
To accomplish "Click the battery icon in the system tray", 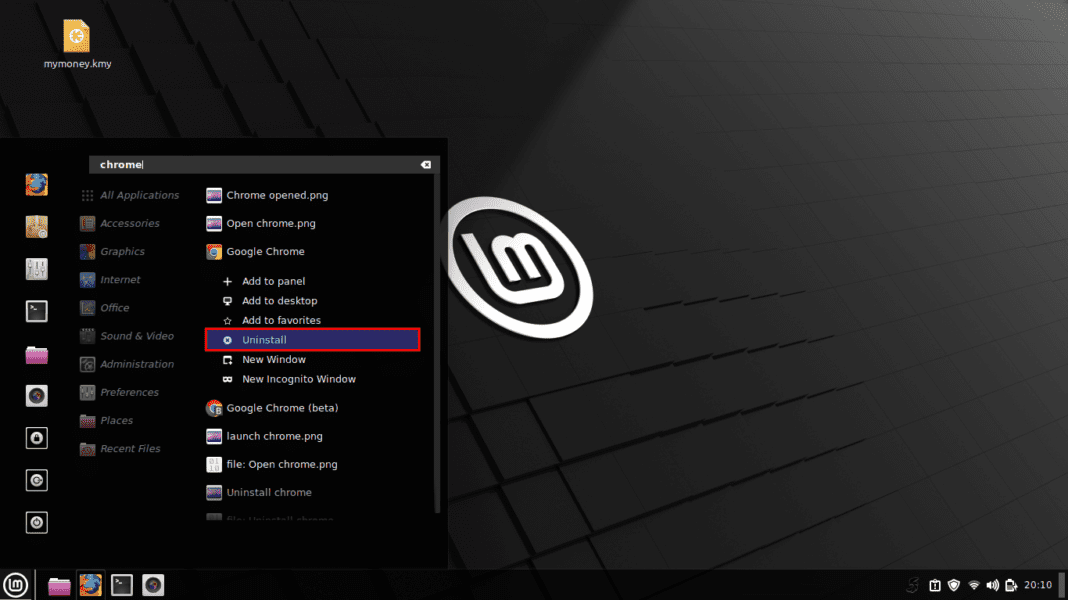I will 1011,585.
